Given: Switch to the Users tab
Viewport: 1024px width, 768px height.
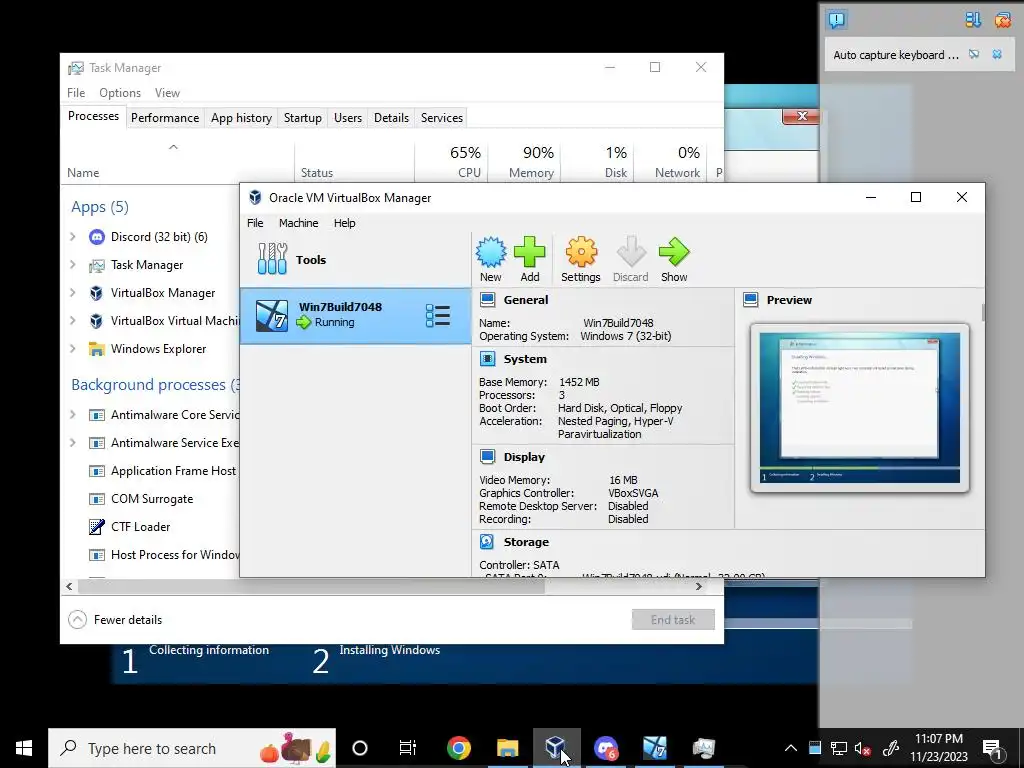Looking at the screenshot, I should pyautogui.click(x=347, y=118).
